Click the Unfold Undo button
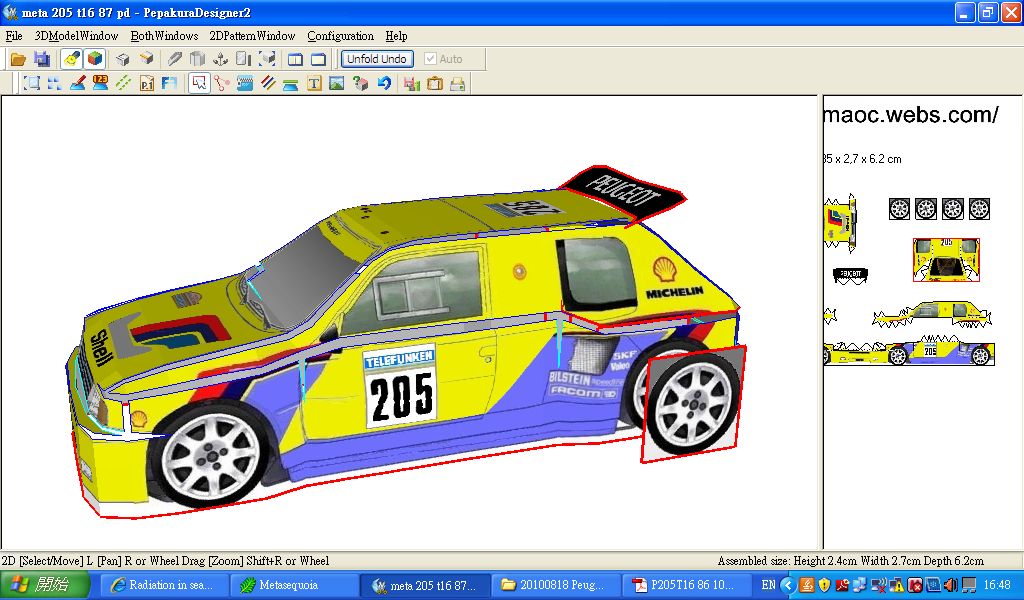1024x600 pixels. point(377,59)
